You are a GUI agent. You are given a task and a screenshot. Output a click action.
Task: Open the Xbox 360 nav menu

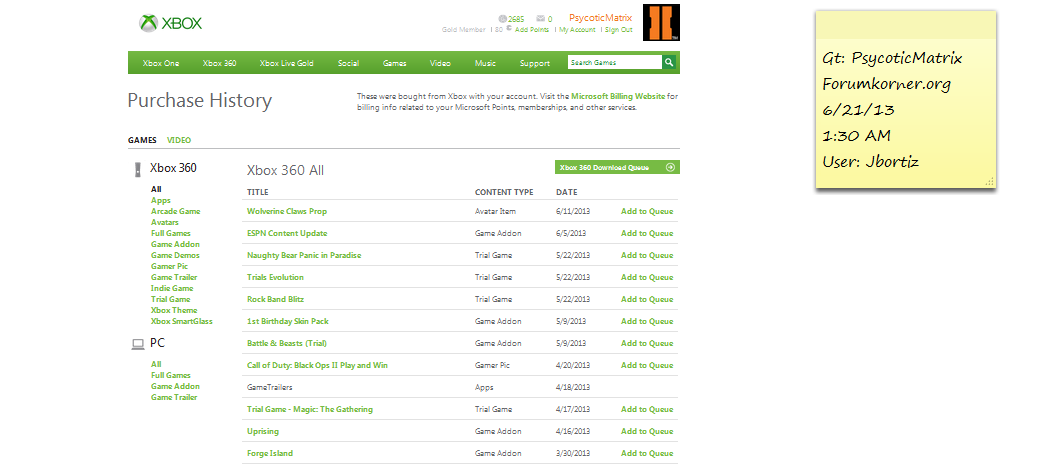click(x=219, y=63)
